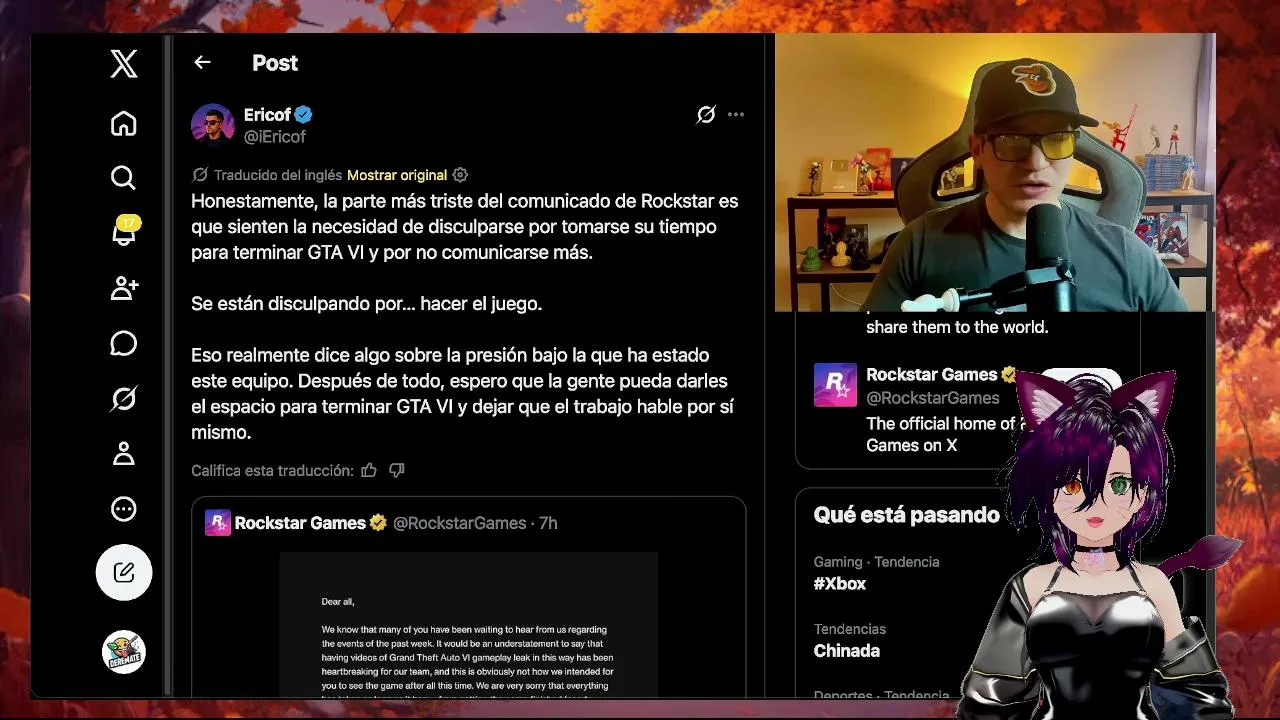Rate the translation with thumbs up
This screenshot has height=720, width=1280.
(369, 470)
